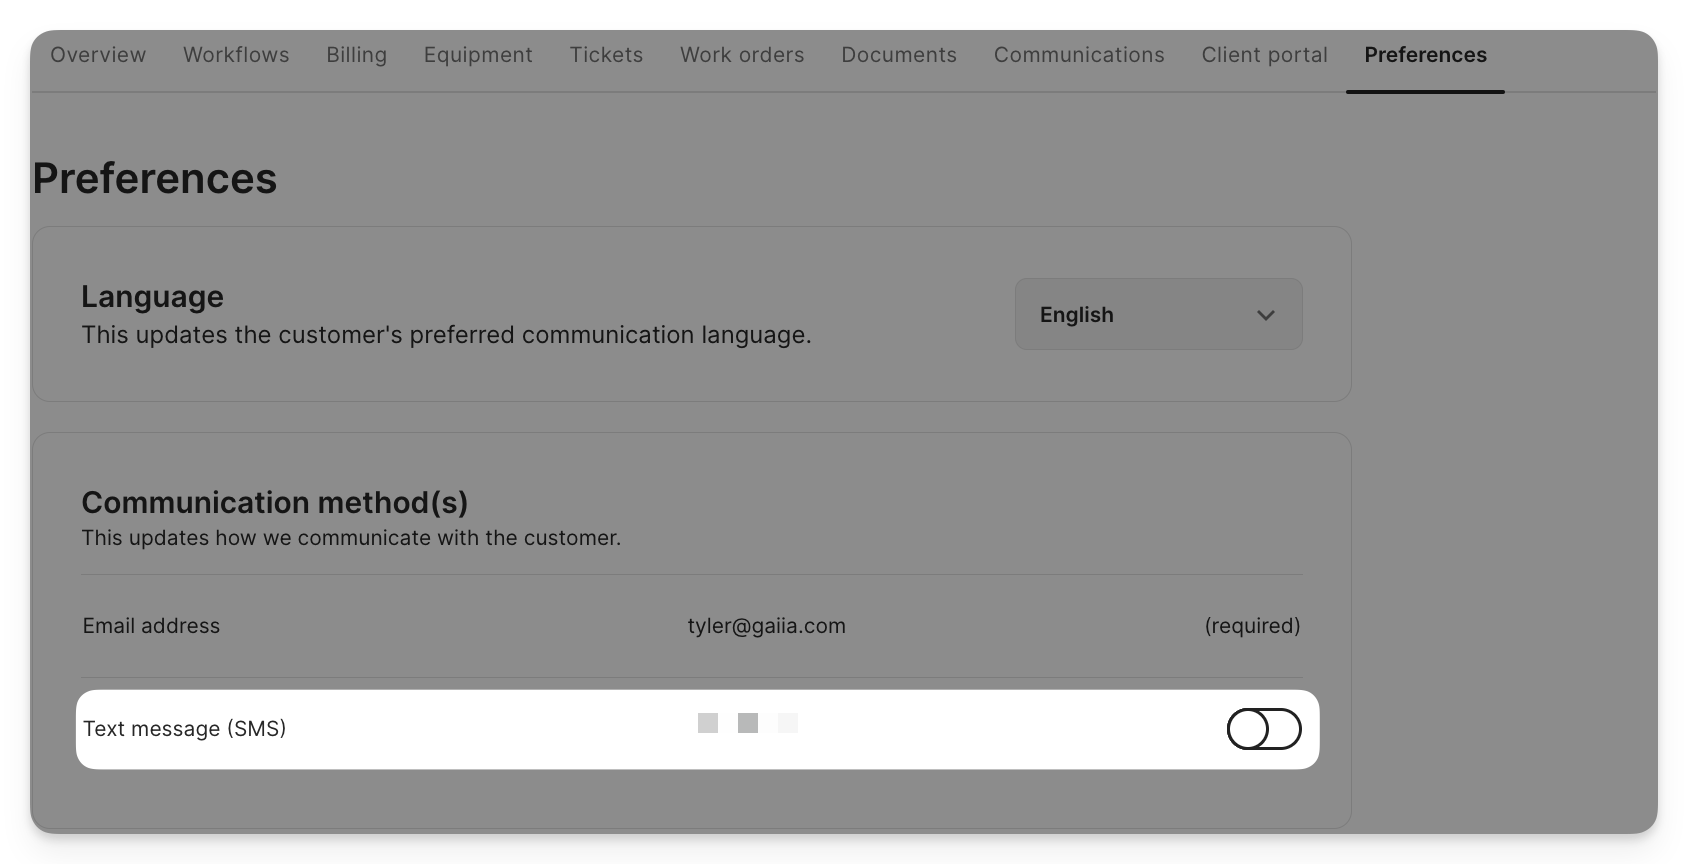Switch to the Documents tab
1688x864 pixels.
coord(899,55)
